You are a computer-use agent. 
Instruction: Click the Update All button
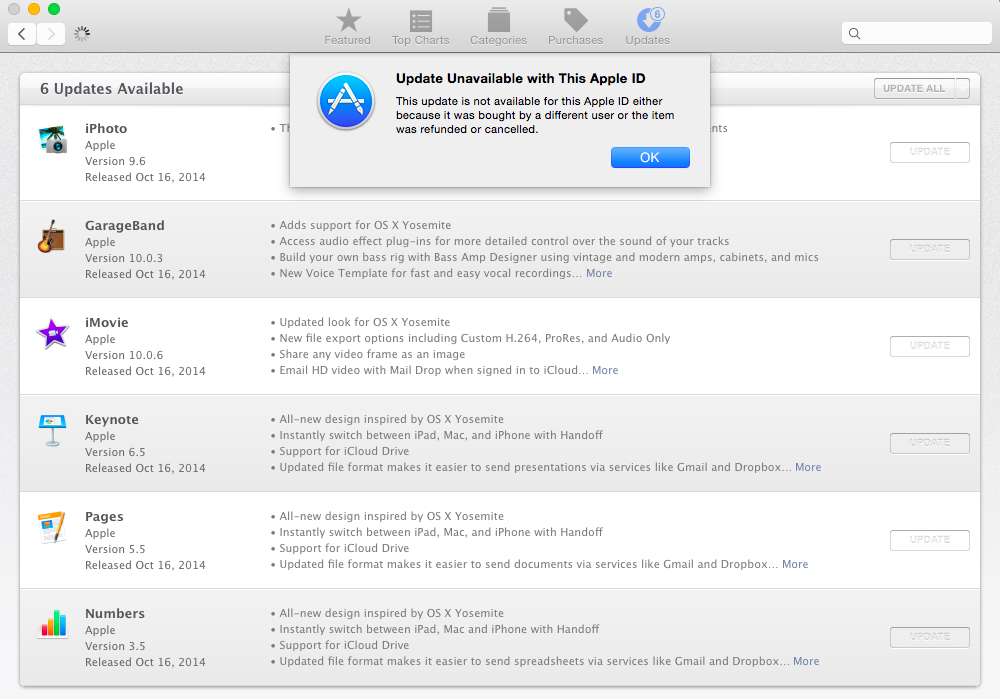click(914, 89)
